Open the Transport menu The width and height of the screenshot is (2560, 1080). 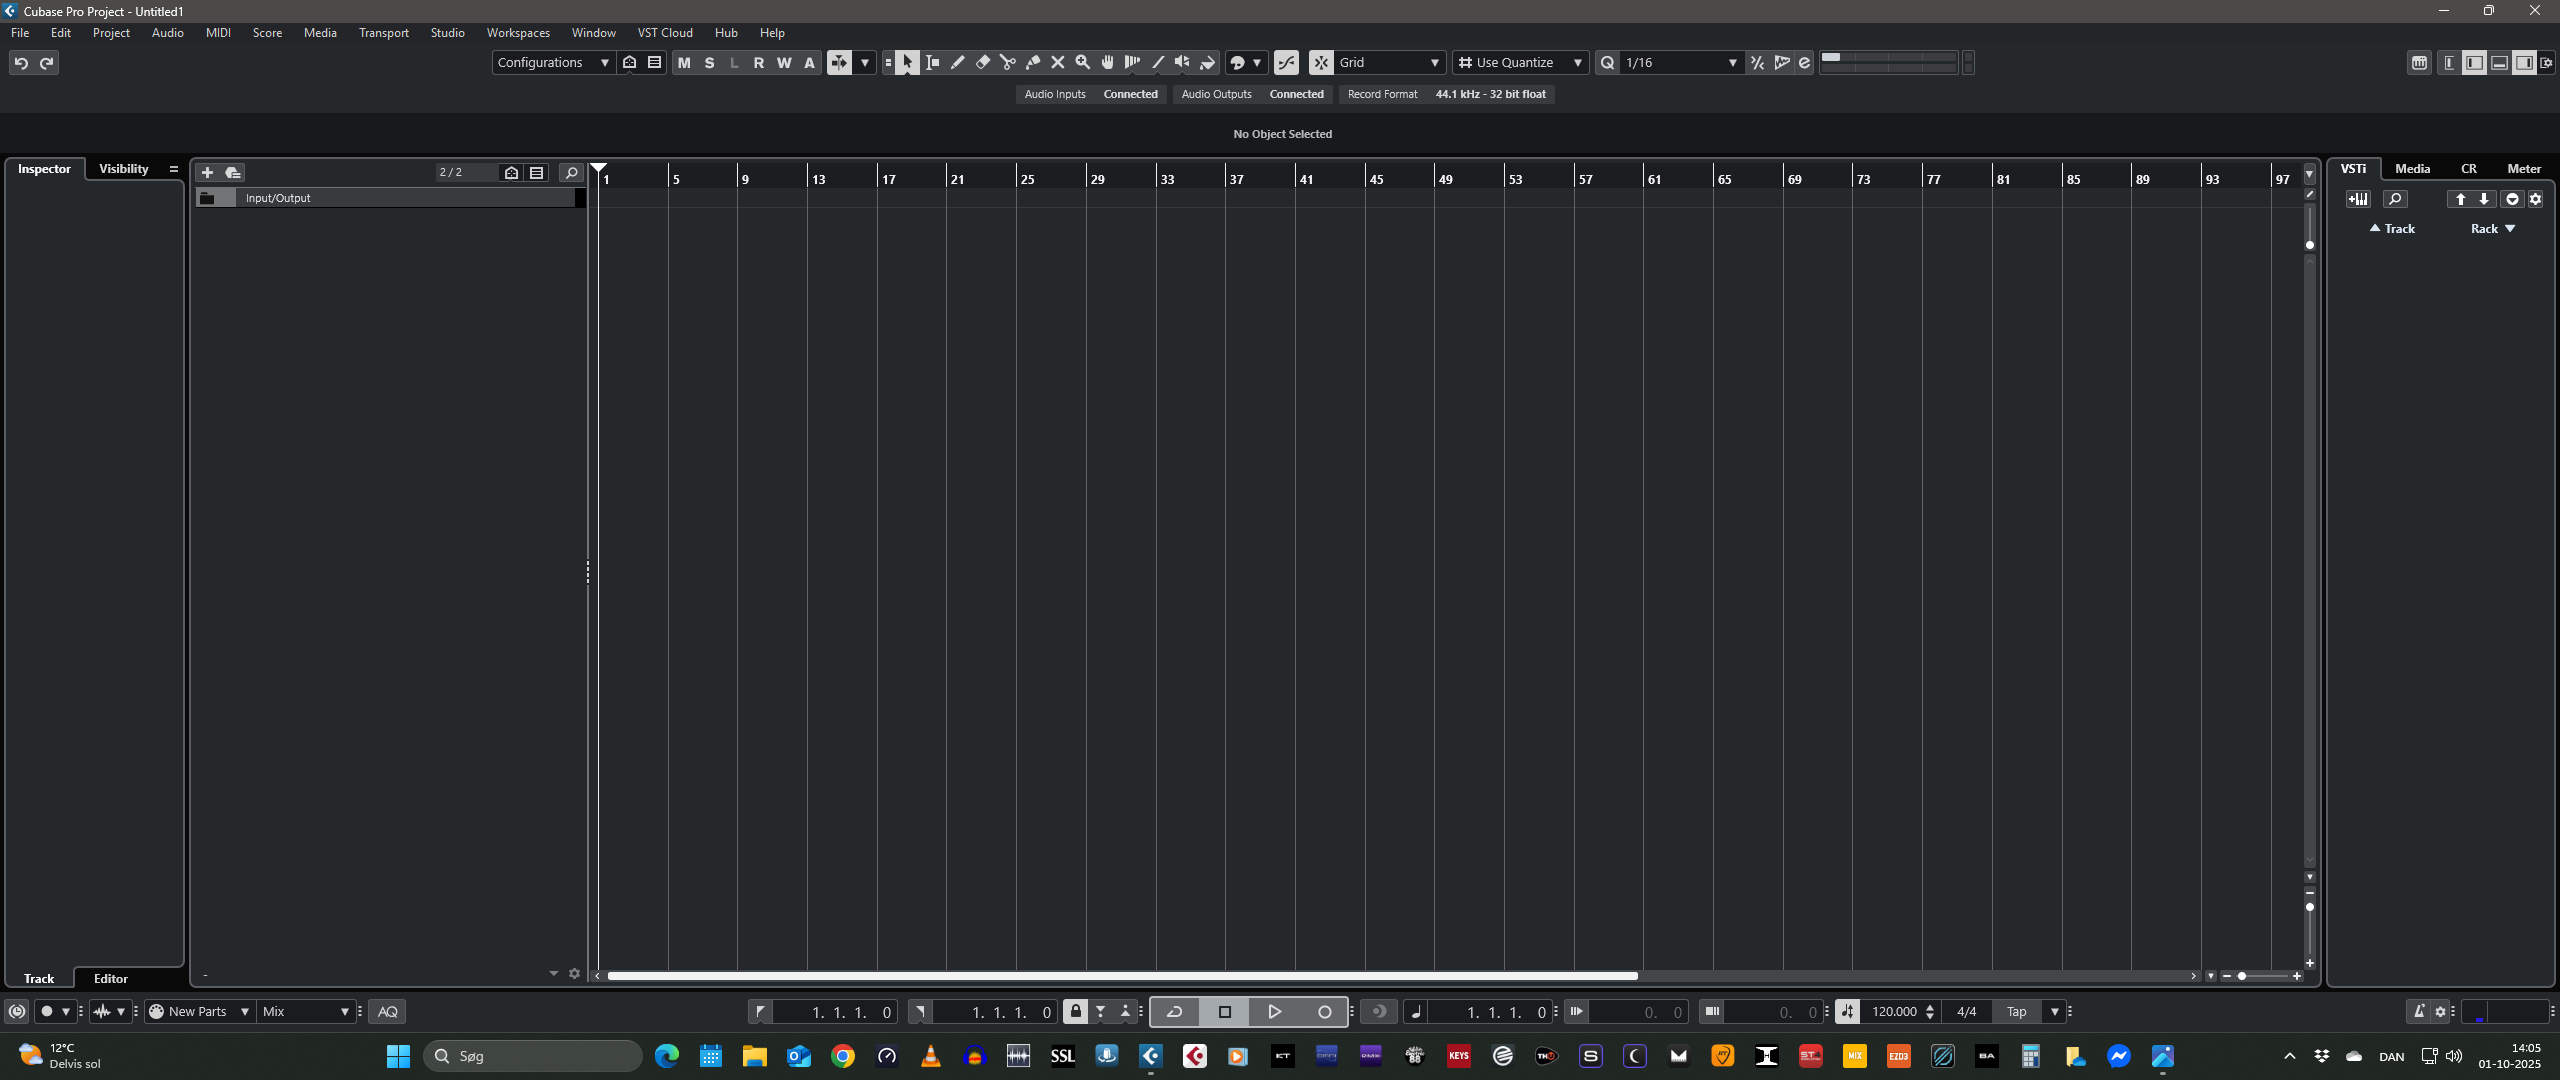383,33
